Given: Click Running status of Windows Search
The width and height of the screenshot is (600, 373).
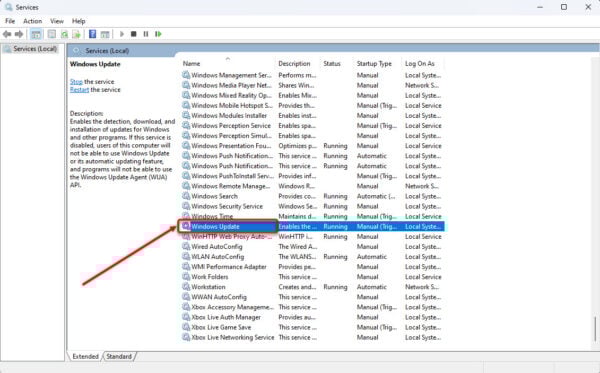Looking at the screenshot, I should [335, 196].
